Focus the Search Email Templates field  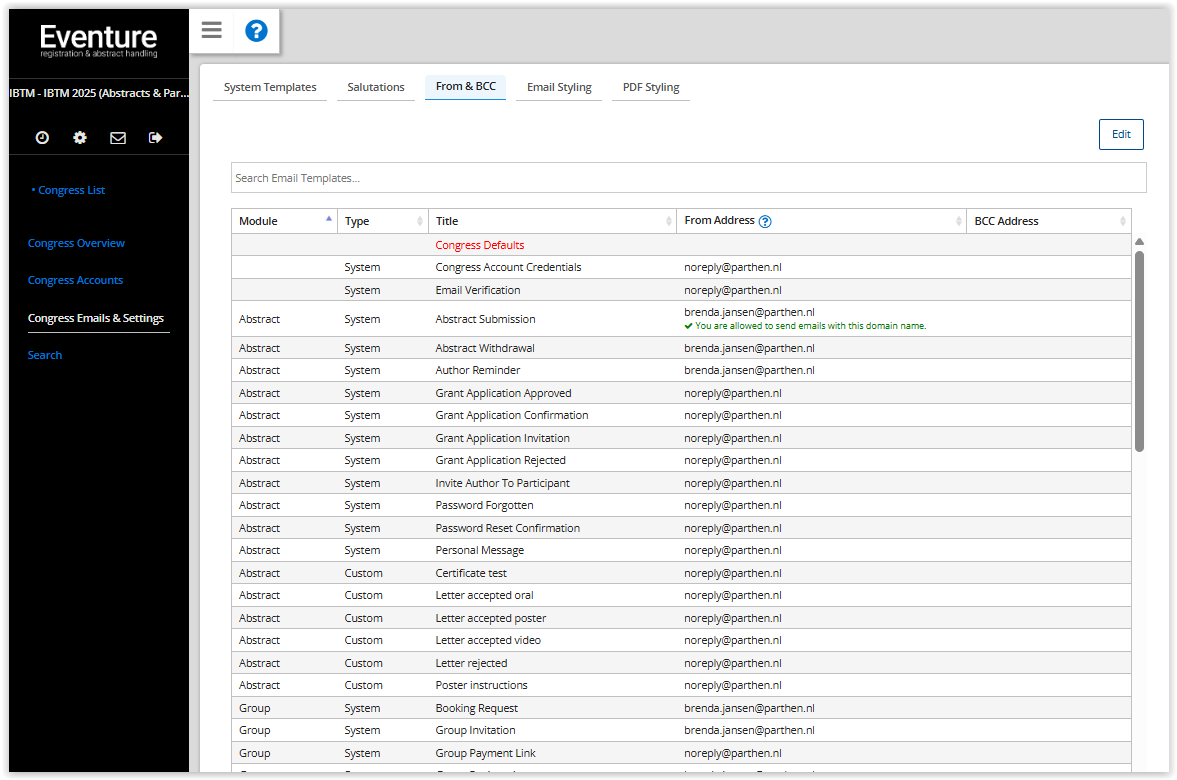(x=688, y=178)
